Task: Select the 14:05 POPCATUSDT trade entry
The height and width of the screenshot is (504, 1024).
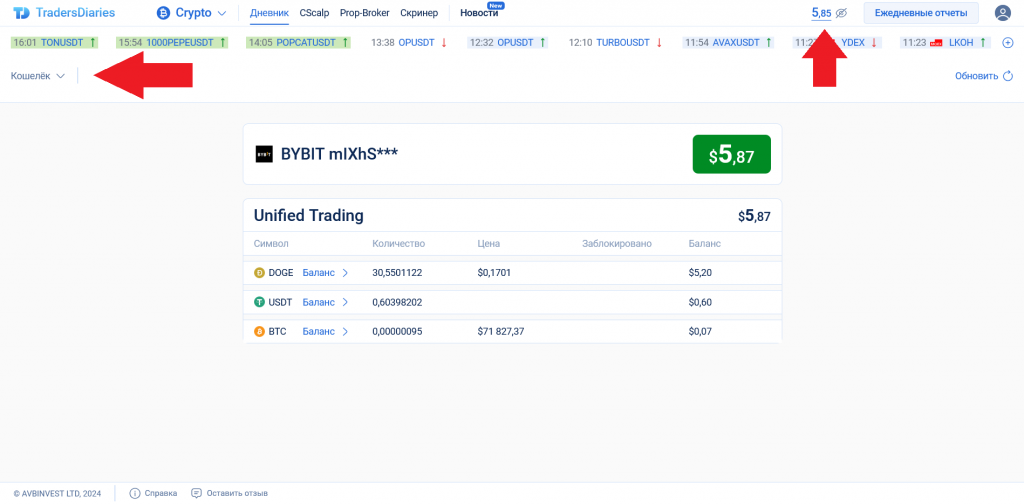Action: coord(298,42)
